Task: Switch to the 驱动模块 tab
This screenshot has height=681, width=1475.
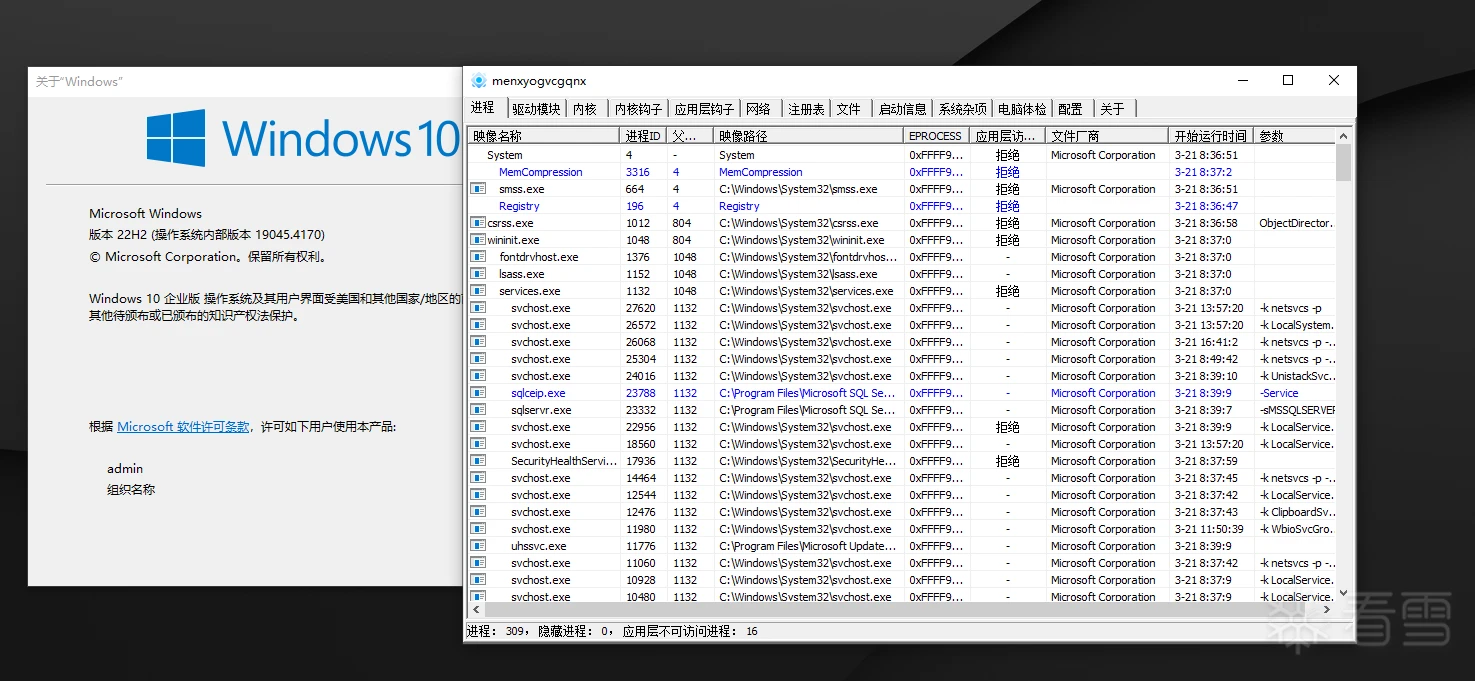Action: coord(536,109)
